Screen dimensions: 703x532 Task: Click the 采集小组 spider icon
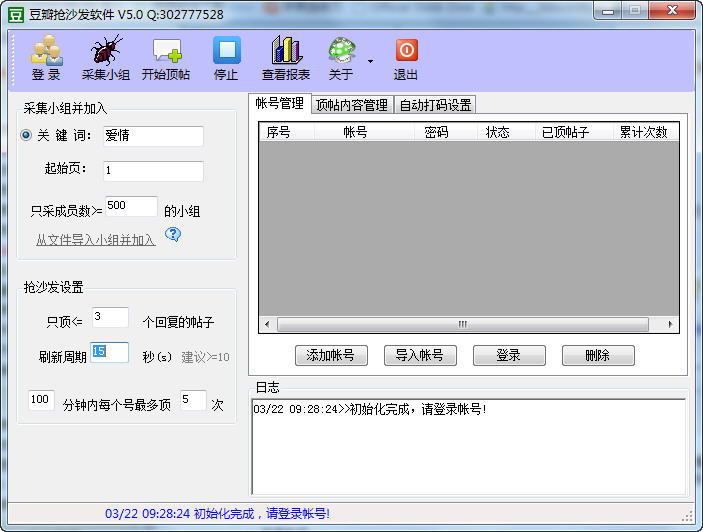pos(106,57)
